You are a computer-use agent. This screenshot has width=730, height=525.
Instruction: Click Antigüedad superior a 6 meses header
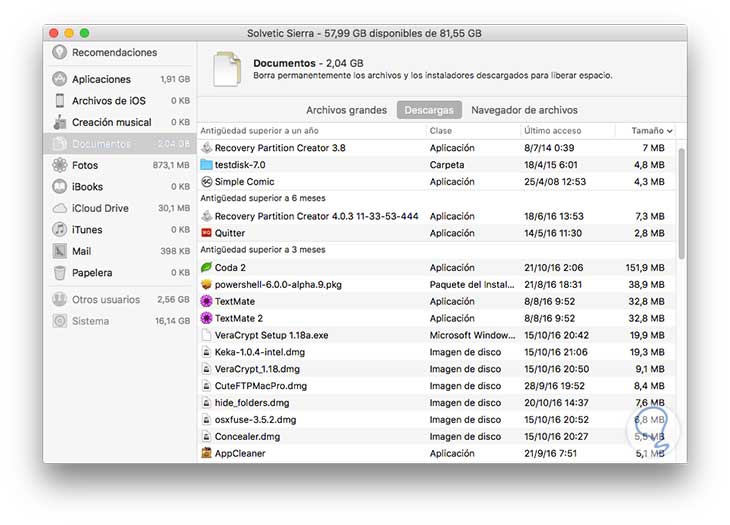263,198
